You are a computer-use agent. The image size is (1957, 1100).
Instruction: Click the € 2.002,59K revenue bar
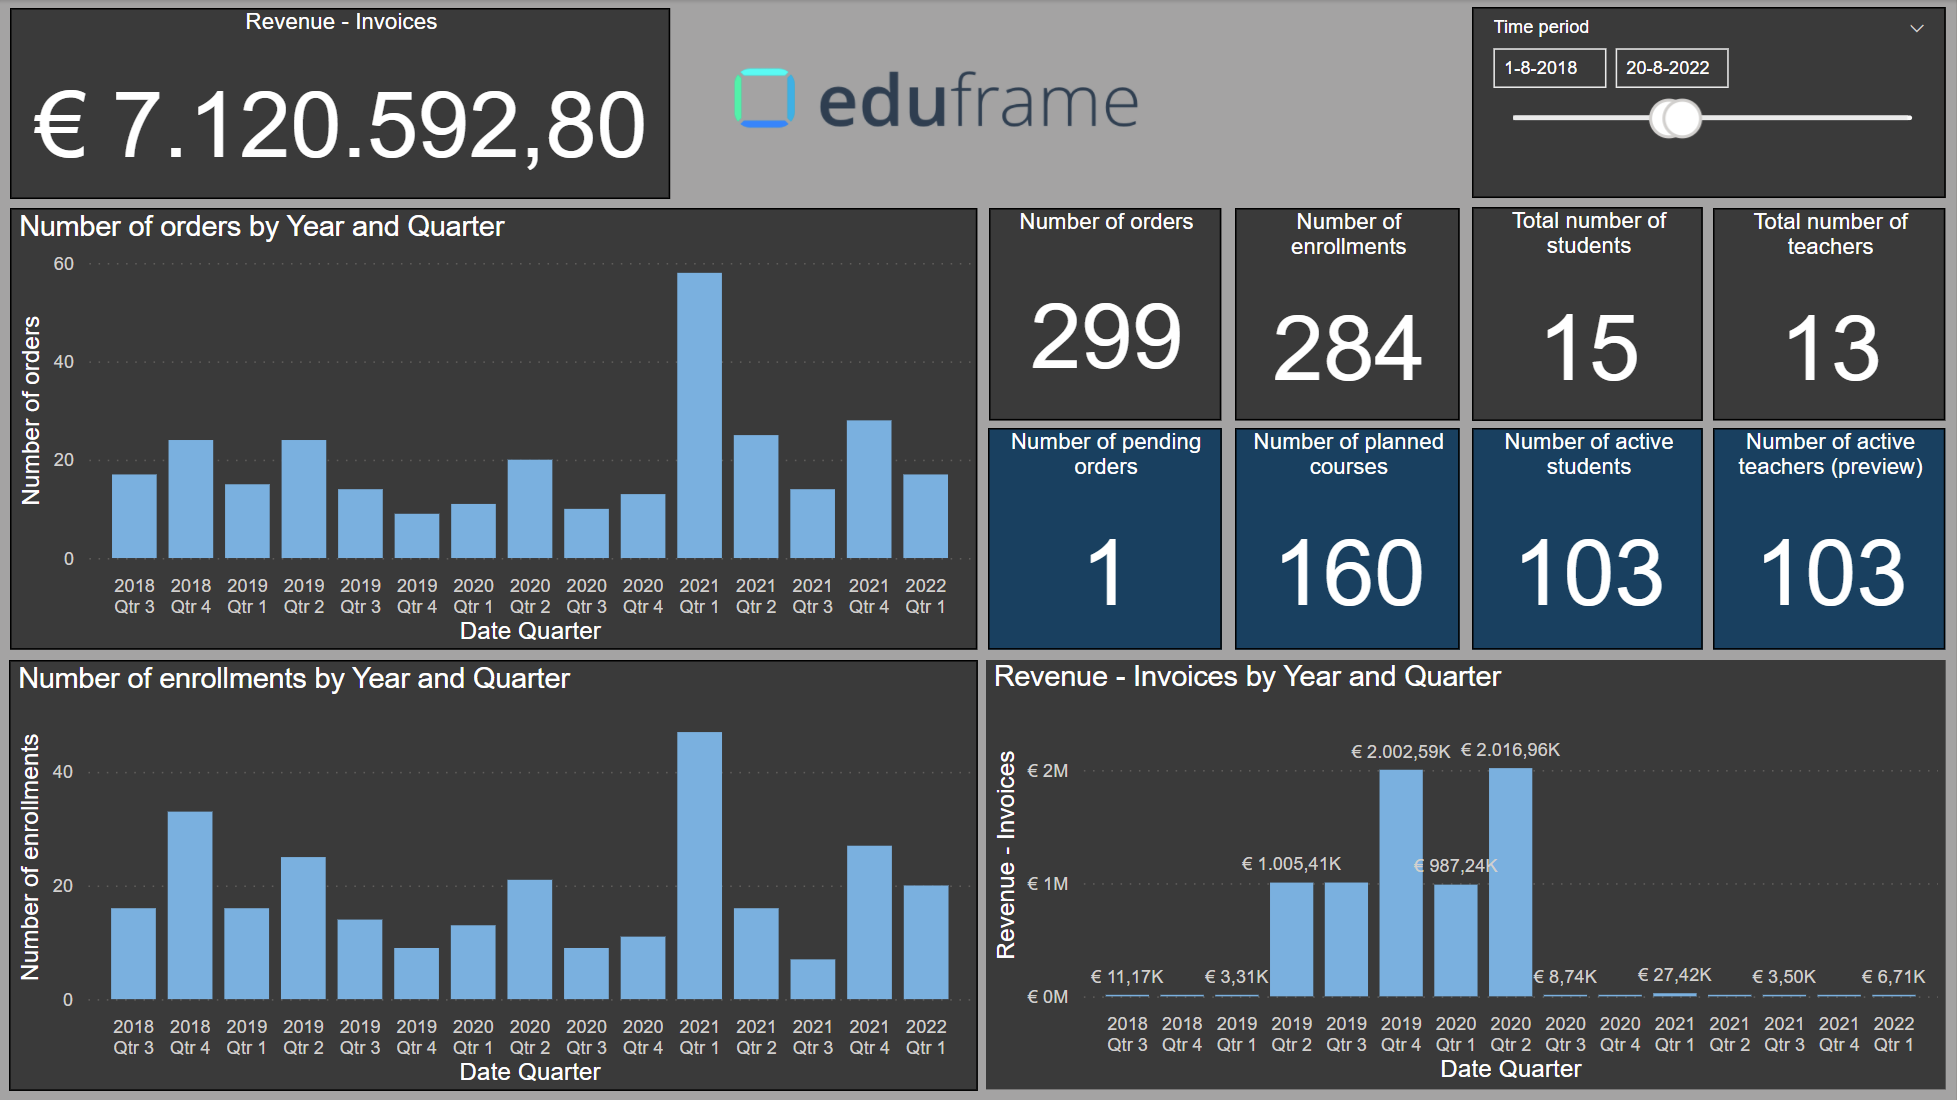pyautogui.click(x=1401, y=883)
